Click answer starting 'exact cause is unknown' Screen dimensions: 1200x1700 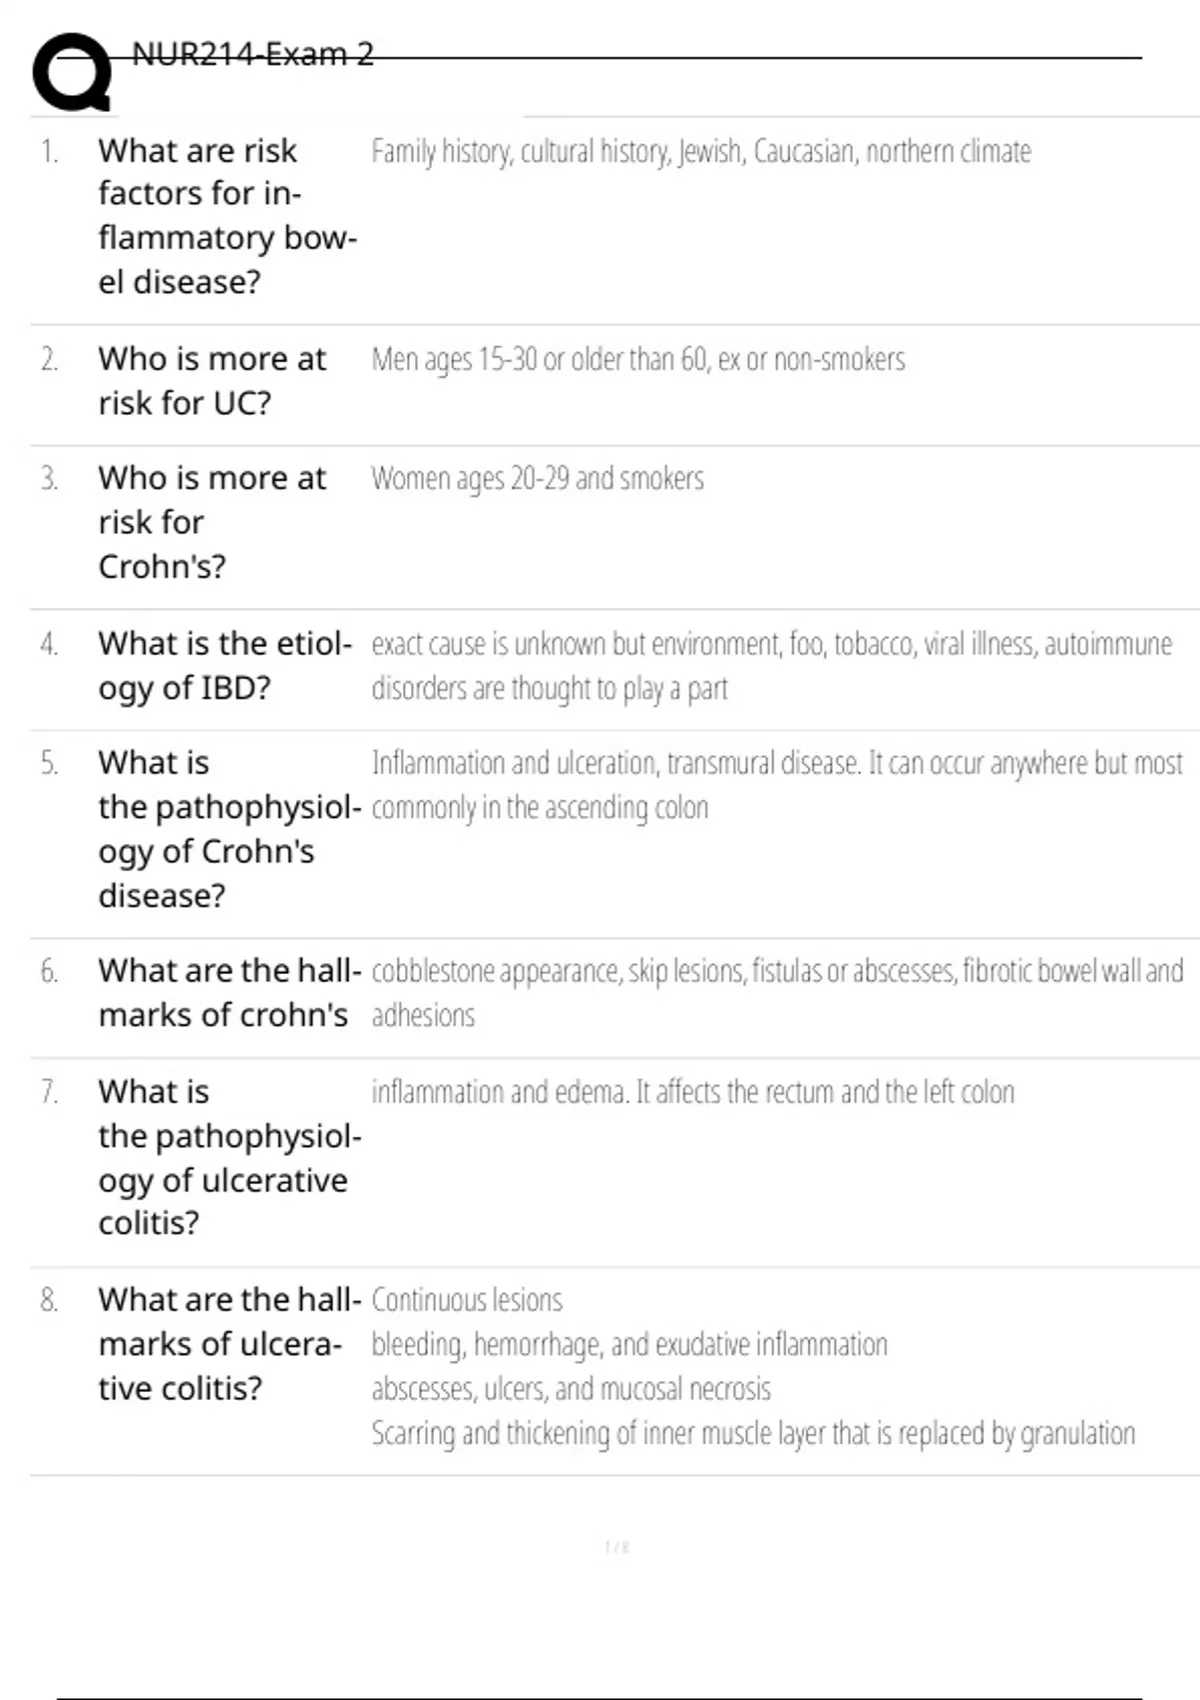(x=771, y=666)
